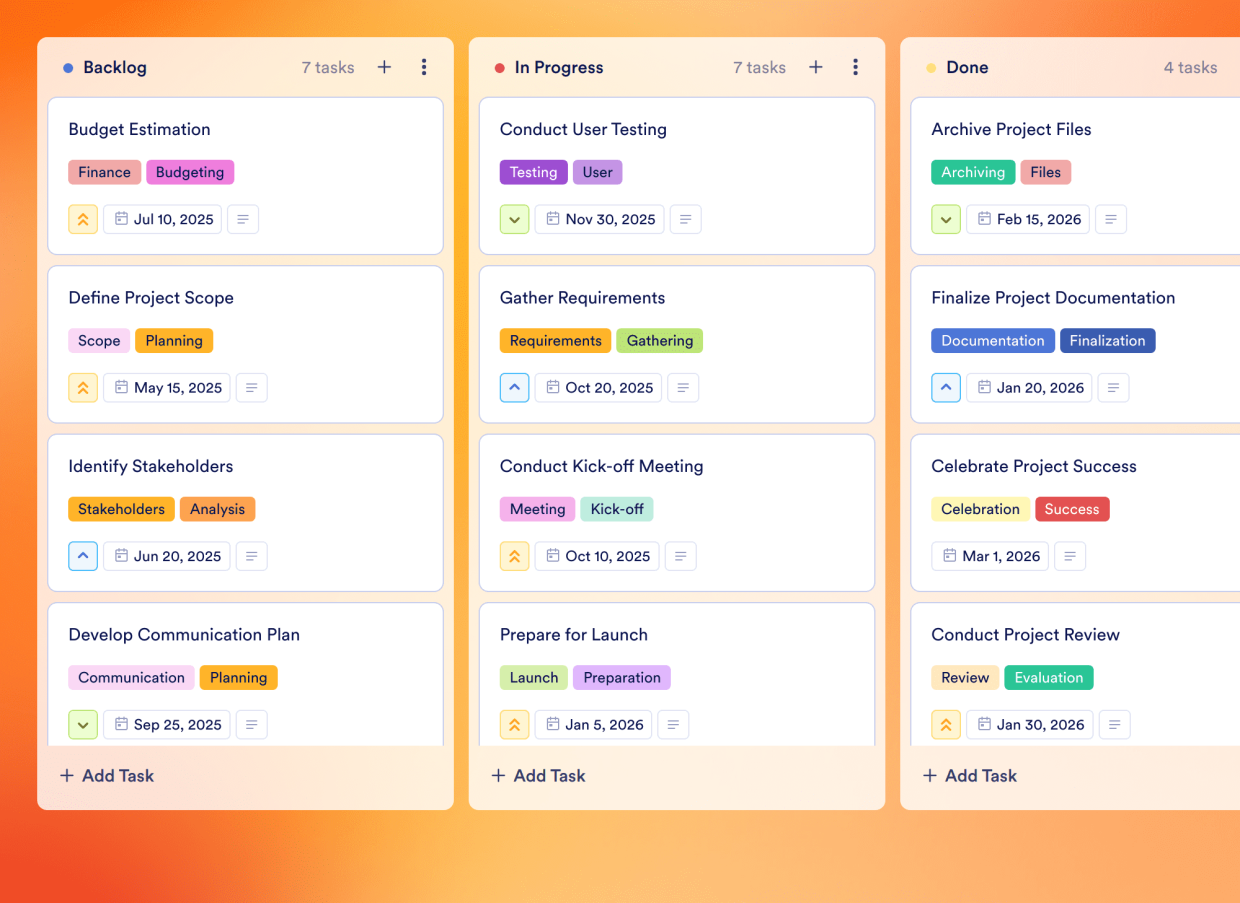The height and width of the screenshot is (903, 1240).
Task: Click the high priority icon on Define Project Scope
Action: (83, 387)
